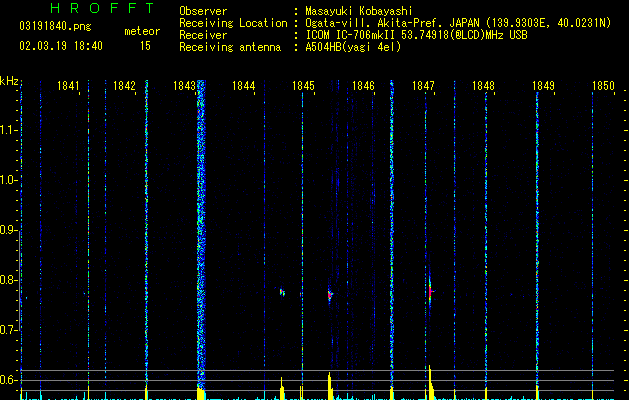Click the Receiver label
This screenshot has width=629, height=400.
click(203, 35)
